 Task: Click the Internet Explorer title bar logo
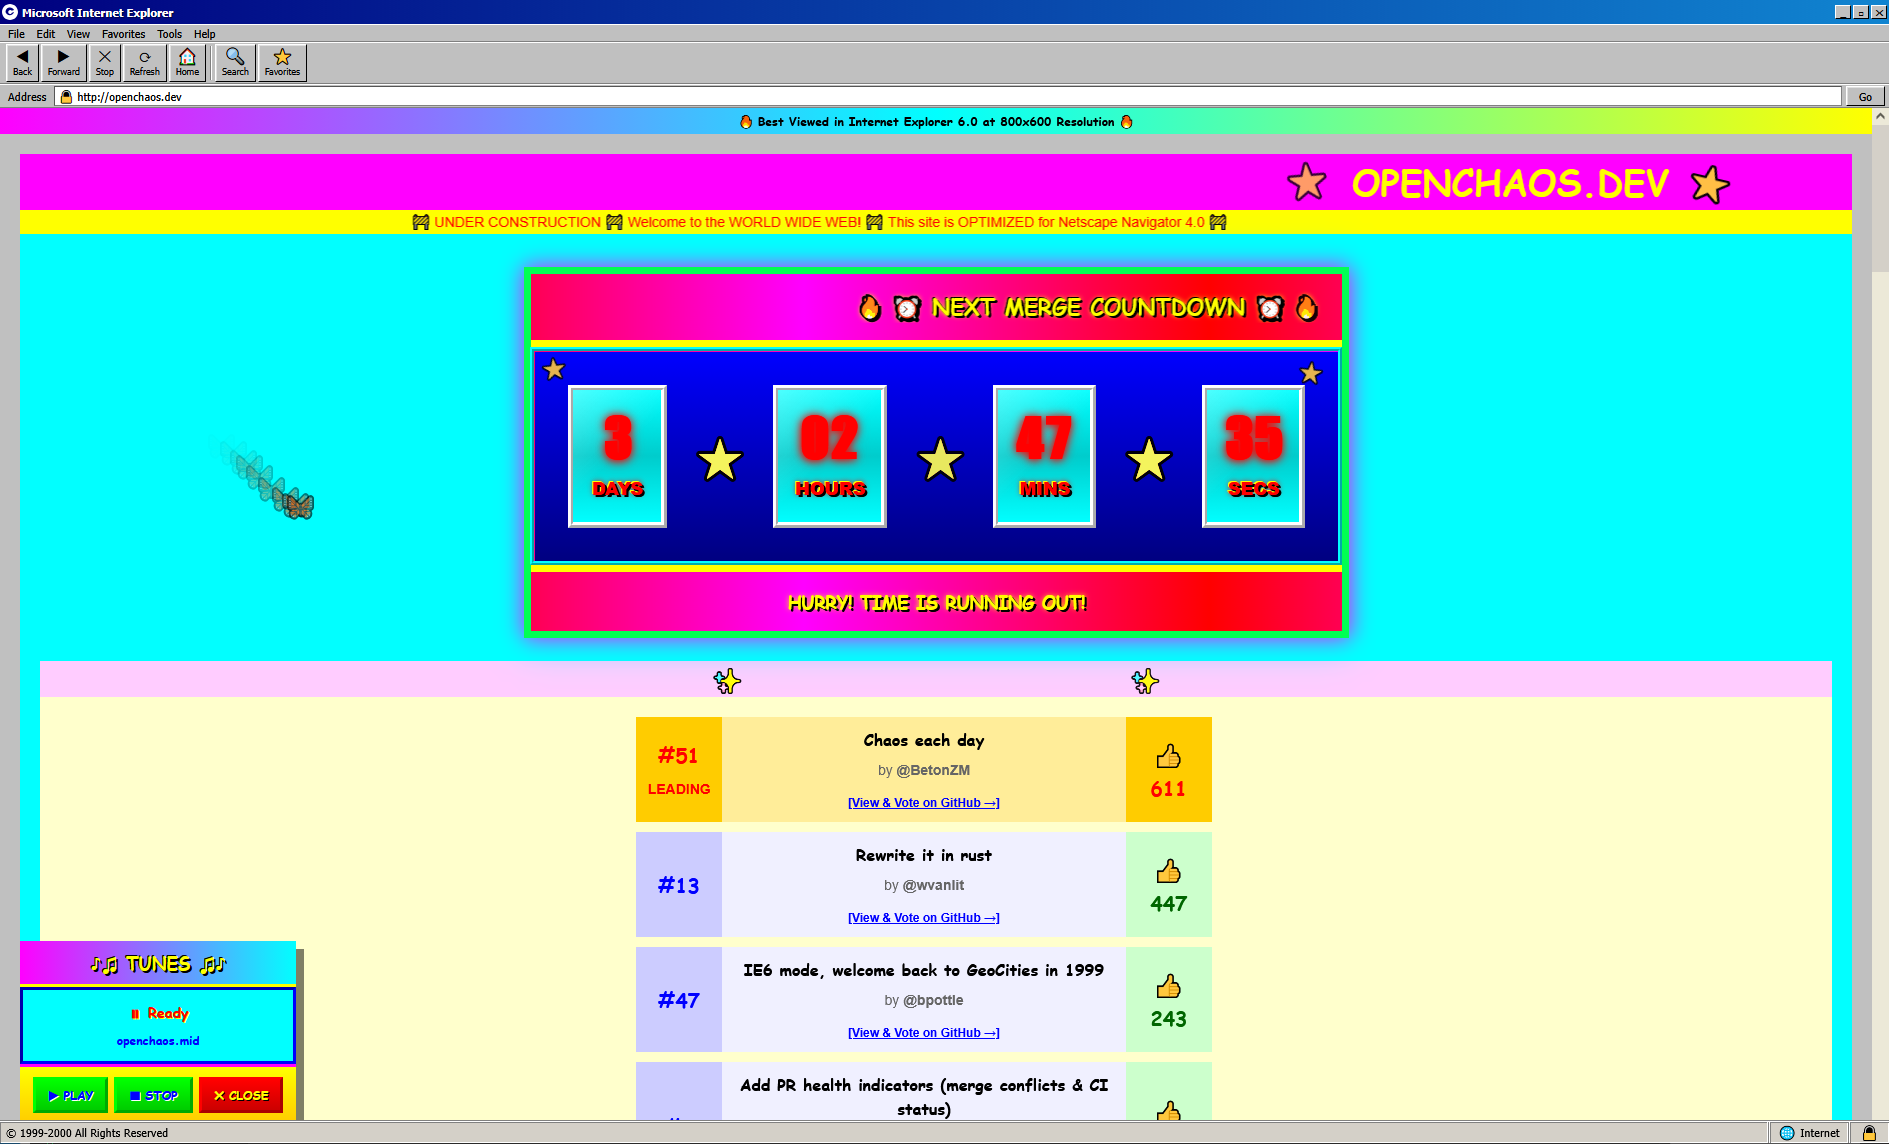point(10,12)
